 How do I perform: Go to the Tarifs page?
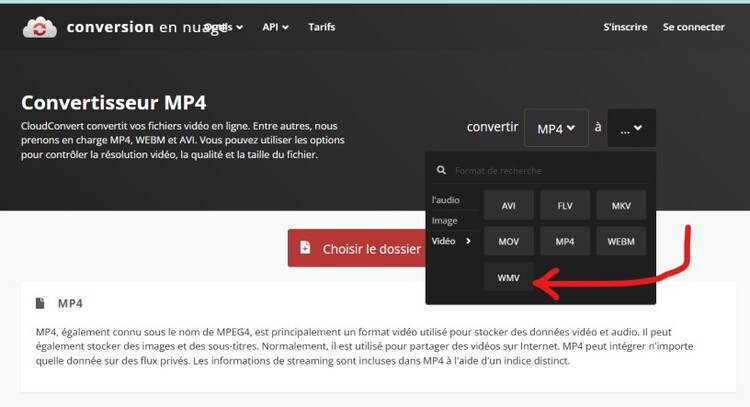(321, 27)
